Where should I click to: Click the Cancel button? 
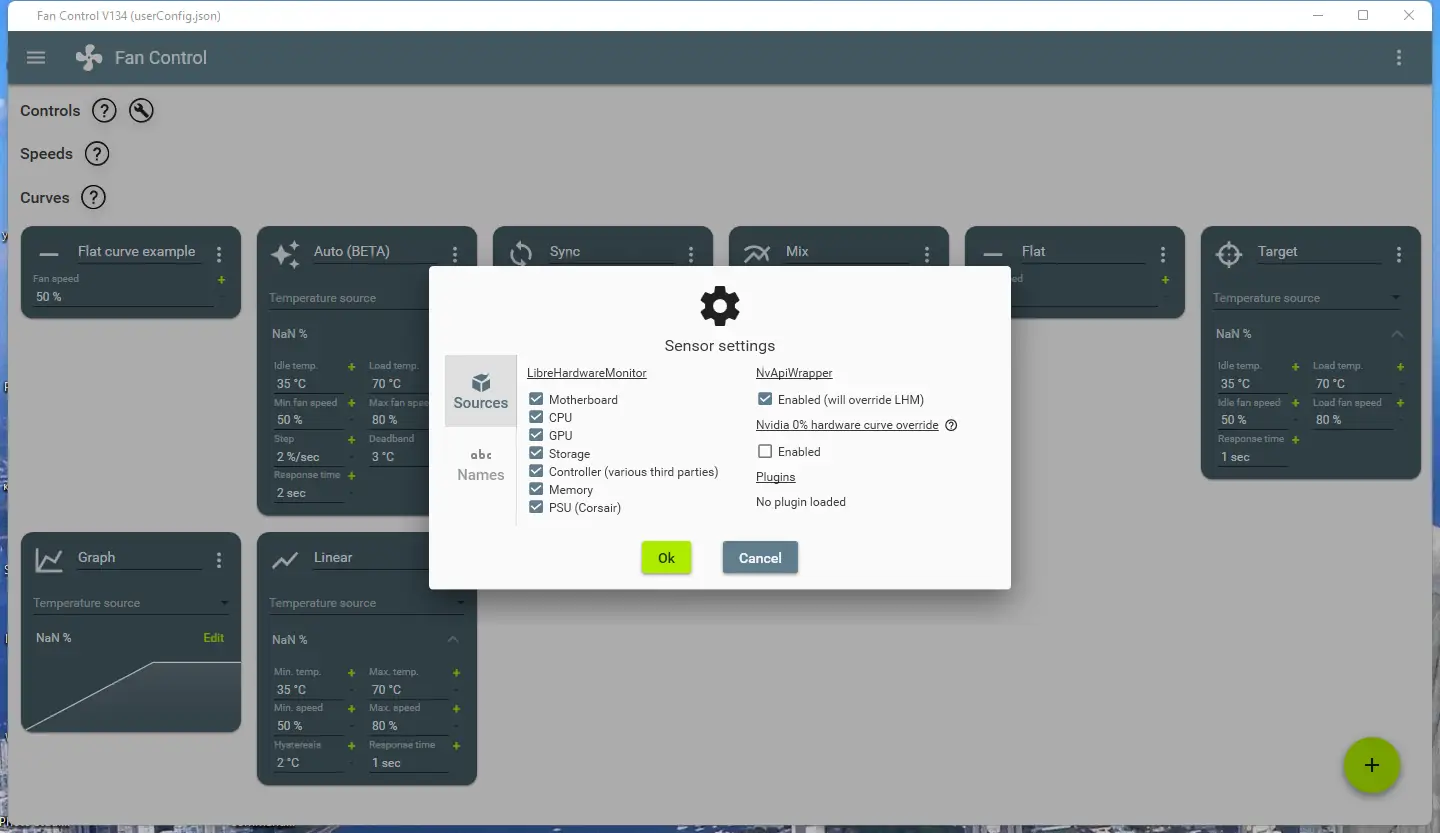point(760,558)
